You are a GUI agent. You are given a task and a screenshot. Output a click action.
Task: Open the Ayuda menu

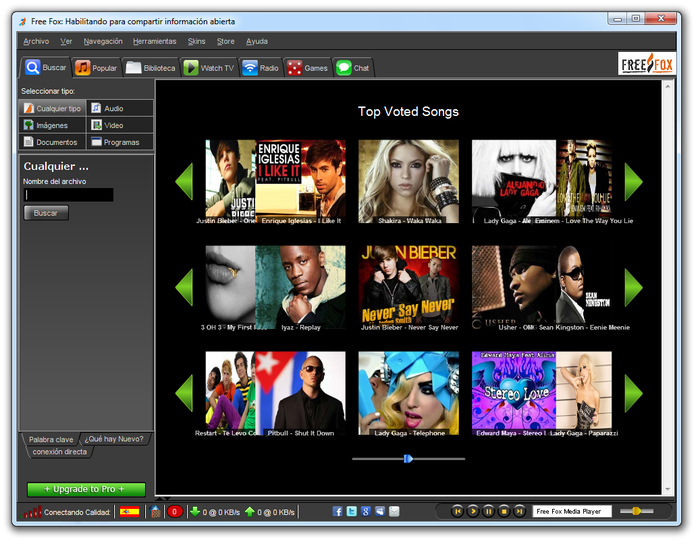tap(257, 42)
